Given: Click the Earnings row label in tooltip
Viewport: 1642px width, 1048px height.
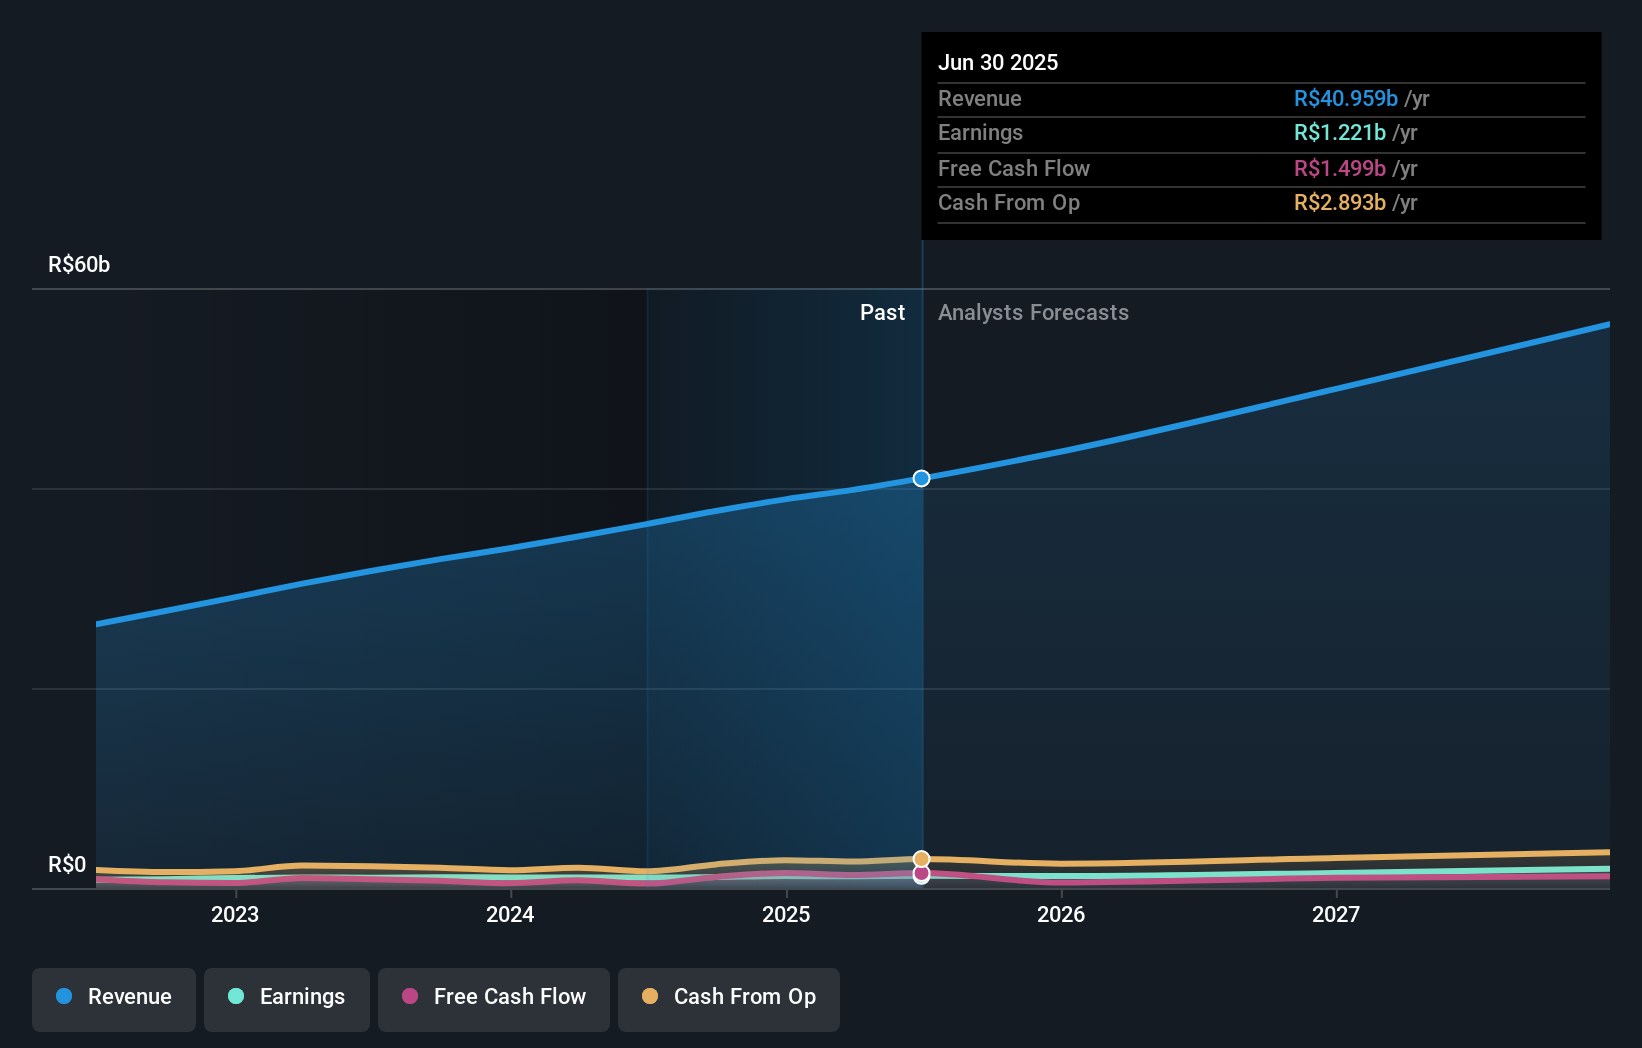Looking at the screenshot, I should coord(980,132).
